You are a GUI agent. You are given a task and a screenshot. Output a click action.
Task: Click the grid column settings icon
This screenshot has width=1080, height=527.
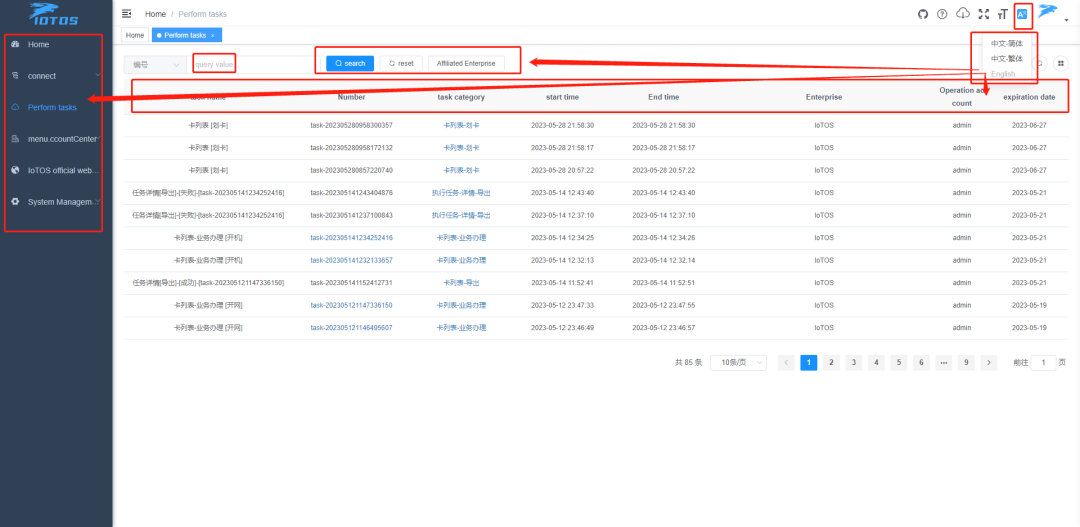click(x=1062, y=63)
